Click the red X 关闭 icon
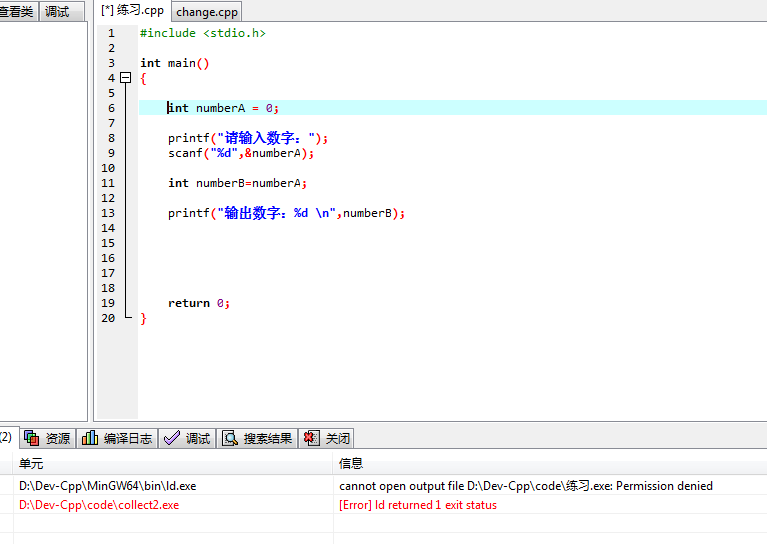 [311, 438]
